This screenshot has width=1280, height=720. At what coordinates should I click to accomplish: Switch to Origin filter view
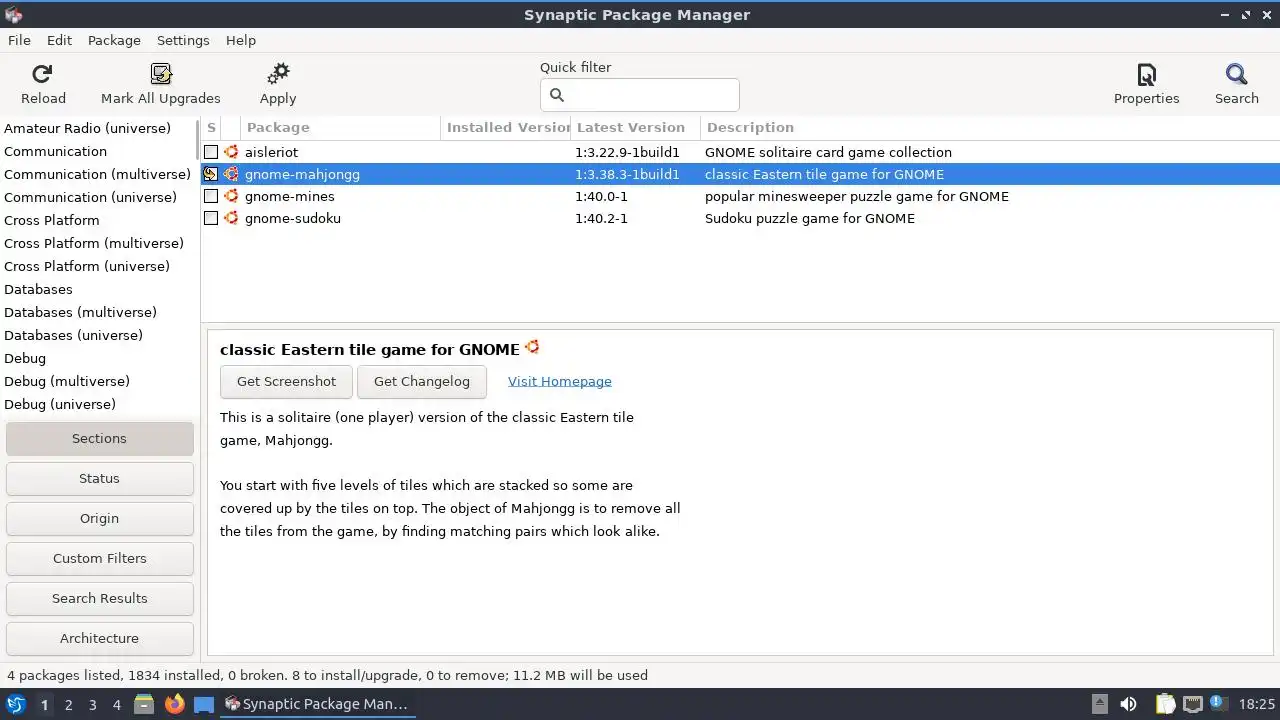pos(99,518)
